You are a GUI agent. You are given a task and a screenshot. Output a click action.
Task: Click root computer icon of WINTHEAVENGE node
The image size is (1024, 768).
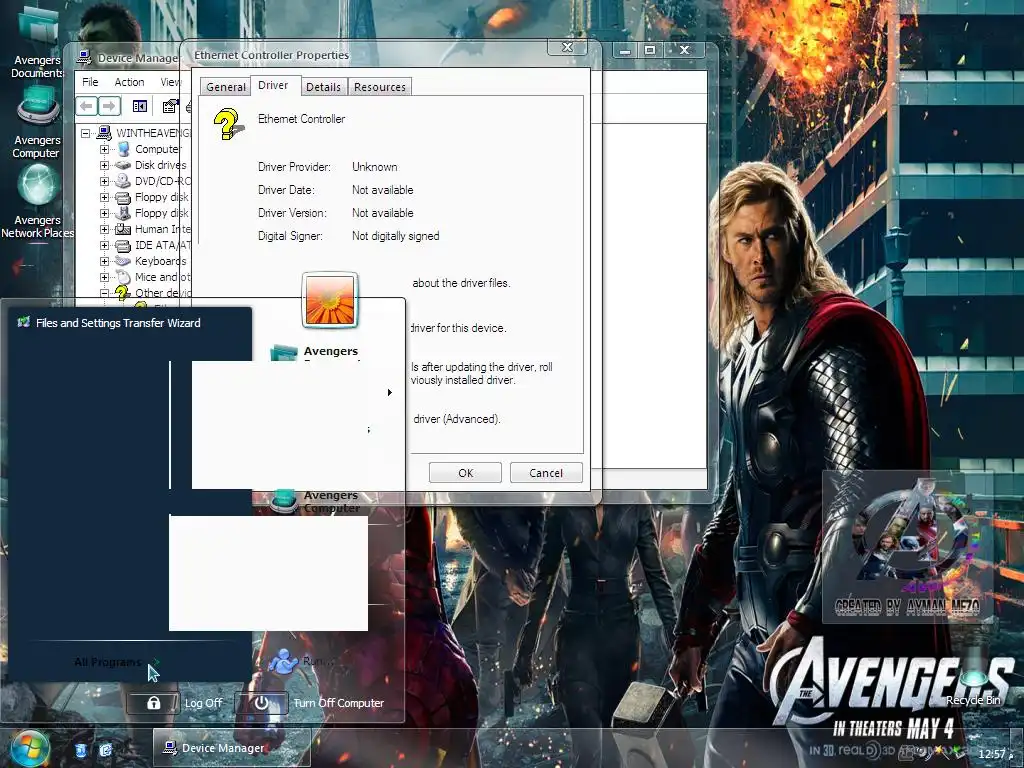click(104, 133)
